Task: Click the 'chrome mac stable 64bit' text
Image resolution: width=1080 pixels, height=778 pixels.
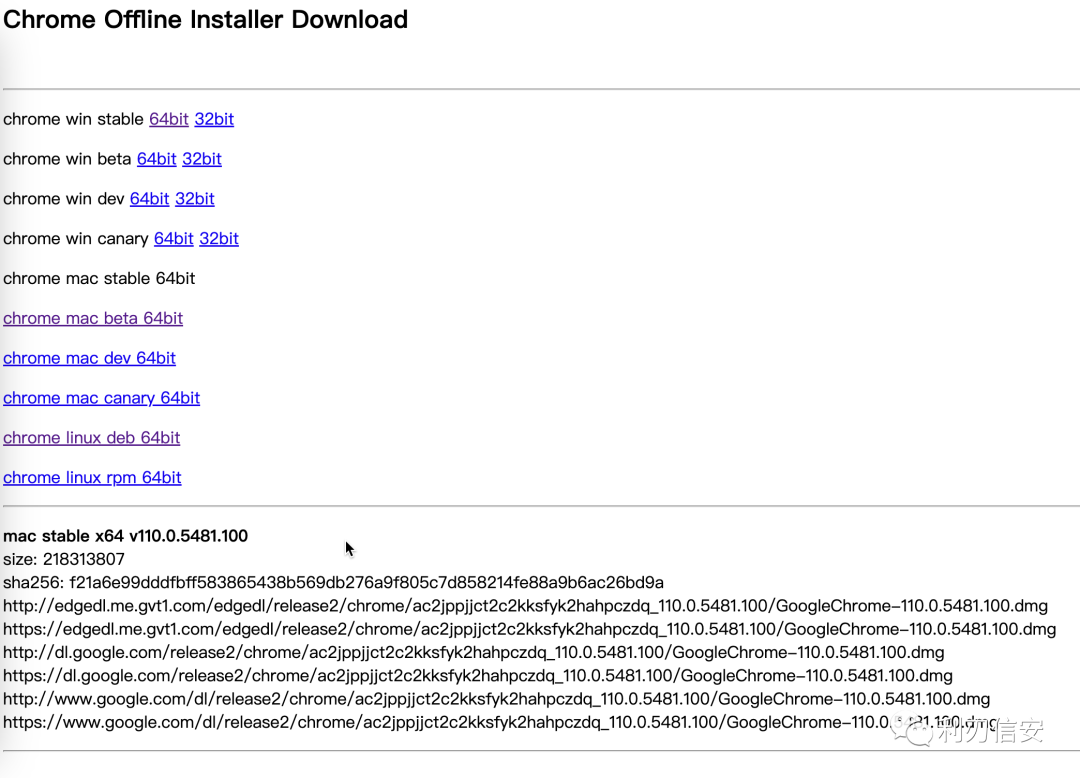Action: point(99,278)
